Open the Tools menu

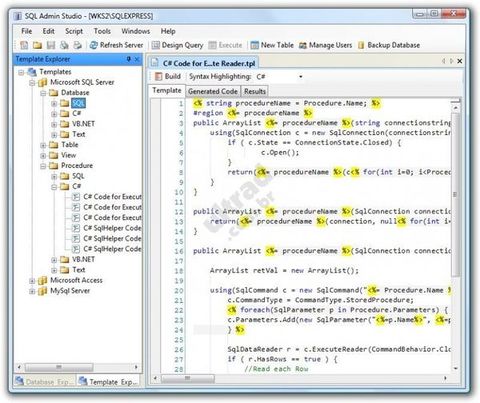pos(102,31)
